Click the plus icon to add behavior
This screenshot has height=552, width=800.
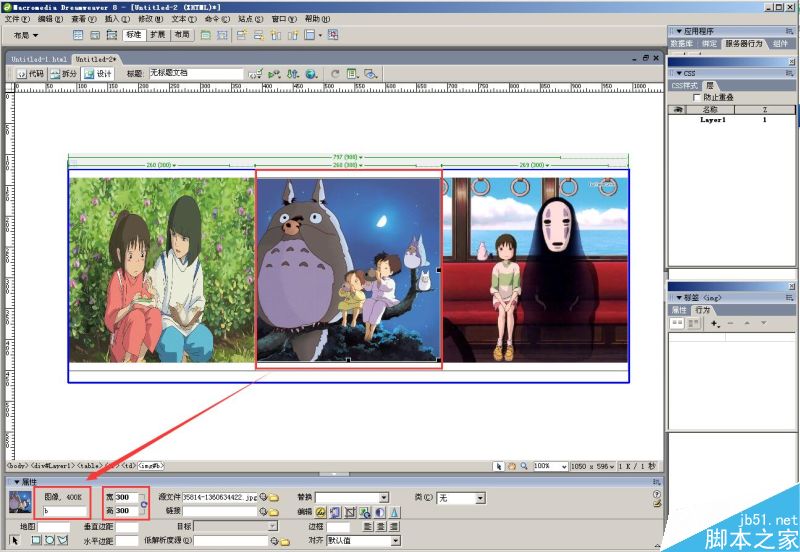tap(714, 325)
